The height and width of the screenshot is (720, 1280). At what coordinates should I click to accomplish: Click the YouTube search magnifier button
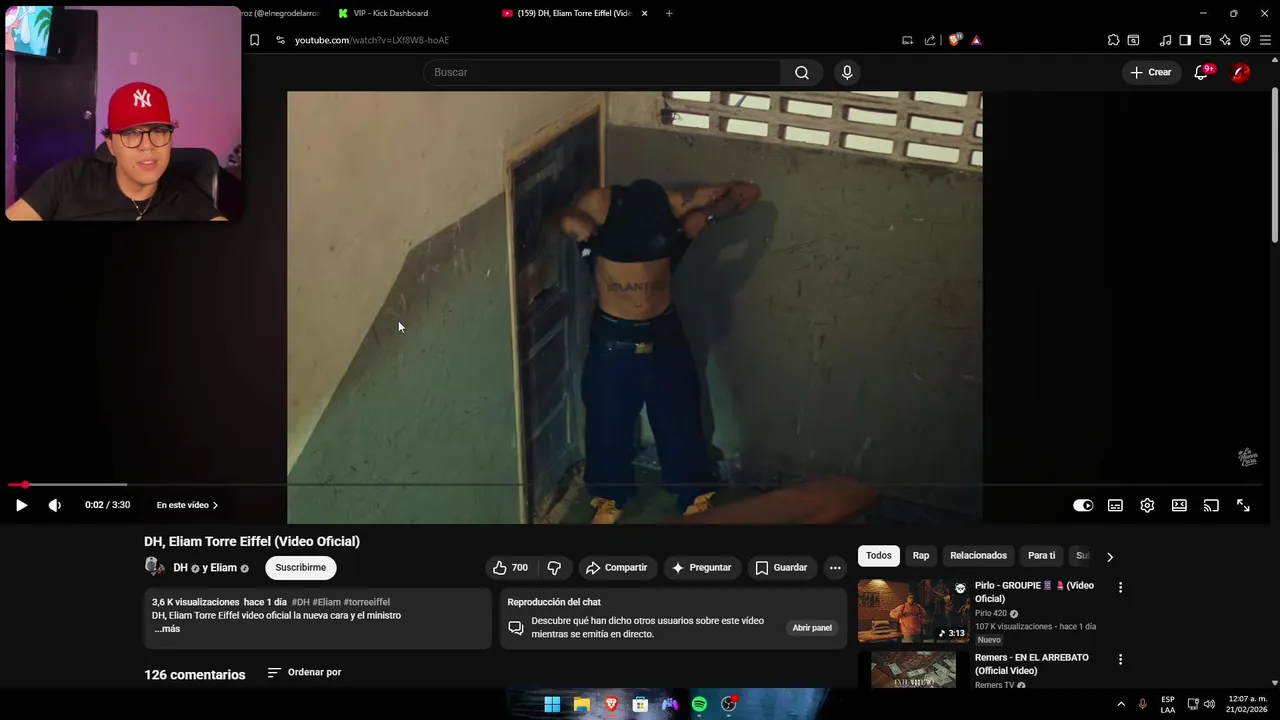pos(802,72)
